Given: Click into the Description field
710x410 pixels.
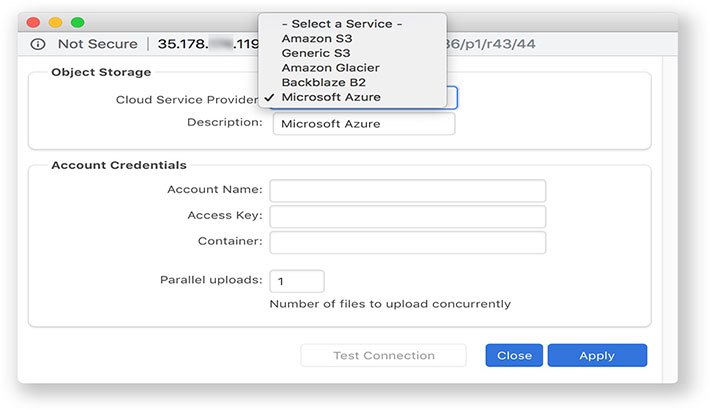Looking at the screenshot, I should (363, 124).
